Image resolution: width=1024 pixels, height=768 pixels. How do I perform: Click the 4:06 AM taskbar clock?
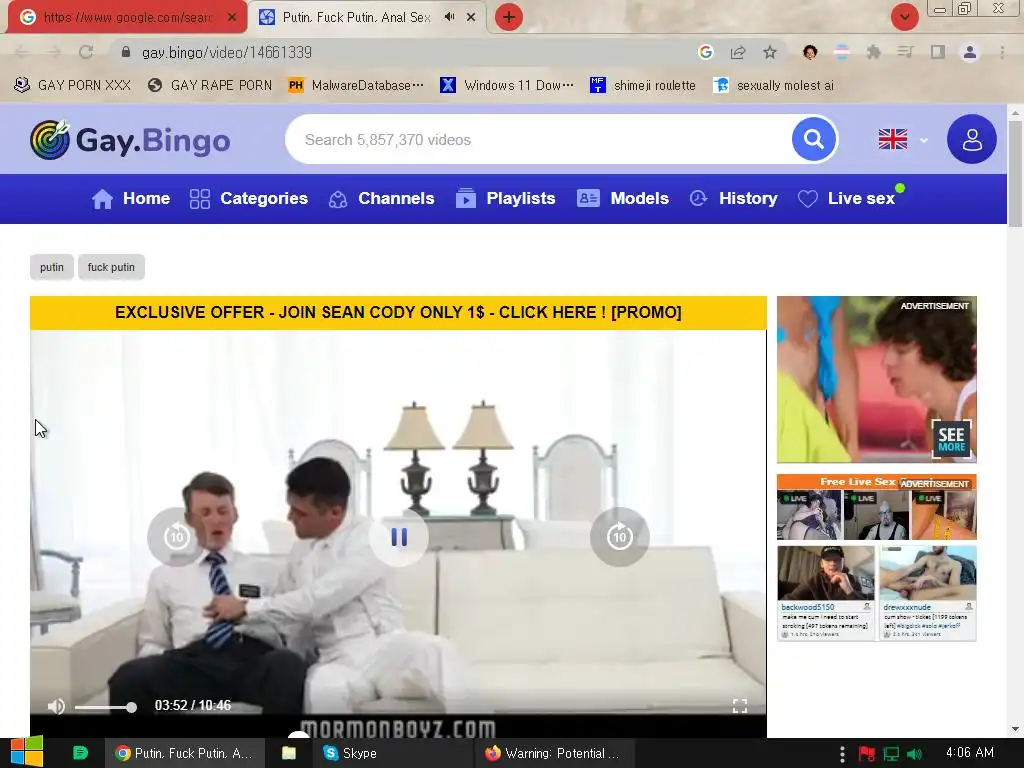point(970,753)
